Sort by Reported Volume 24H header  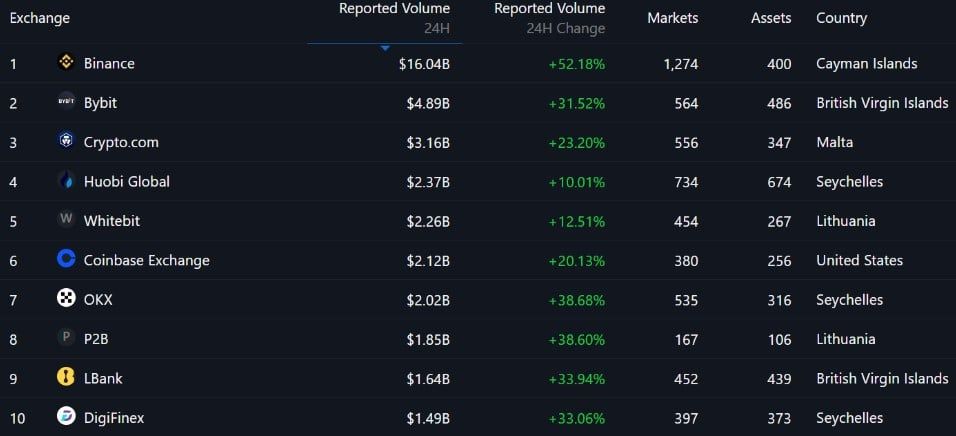coord(394,18)
